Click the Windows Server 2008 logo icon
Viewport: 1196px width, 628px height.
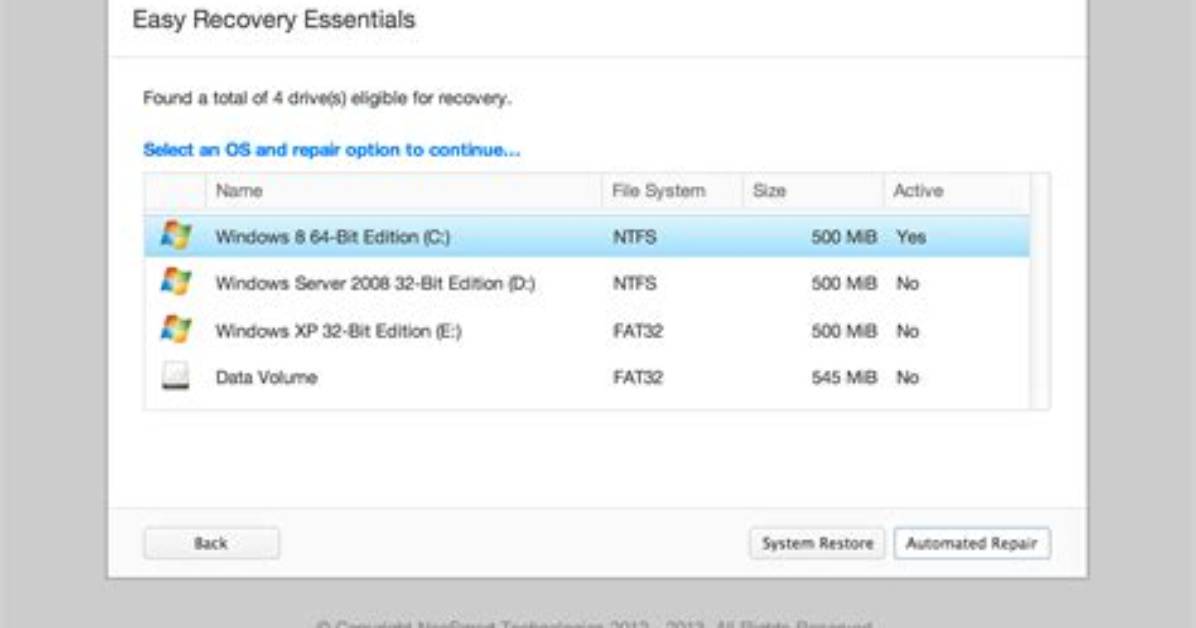[175, 282]
